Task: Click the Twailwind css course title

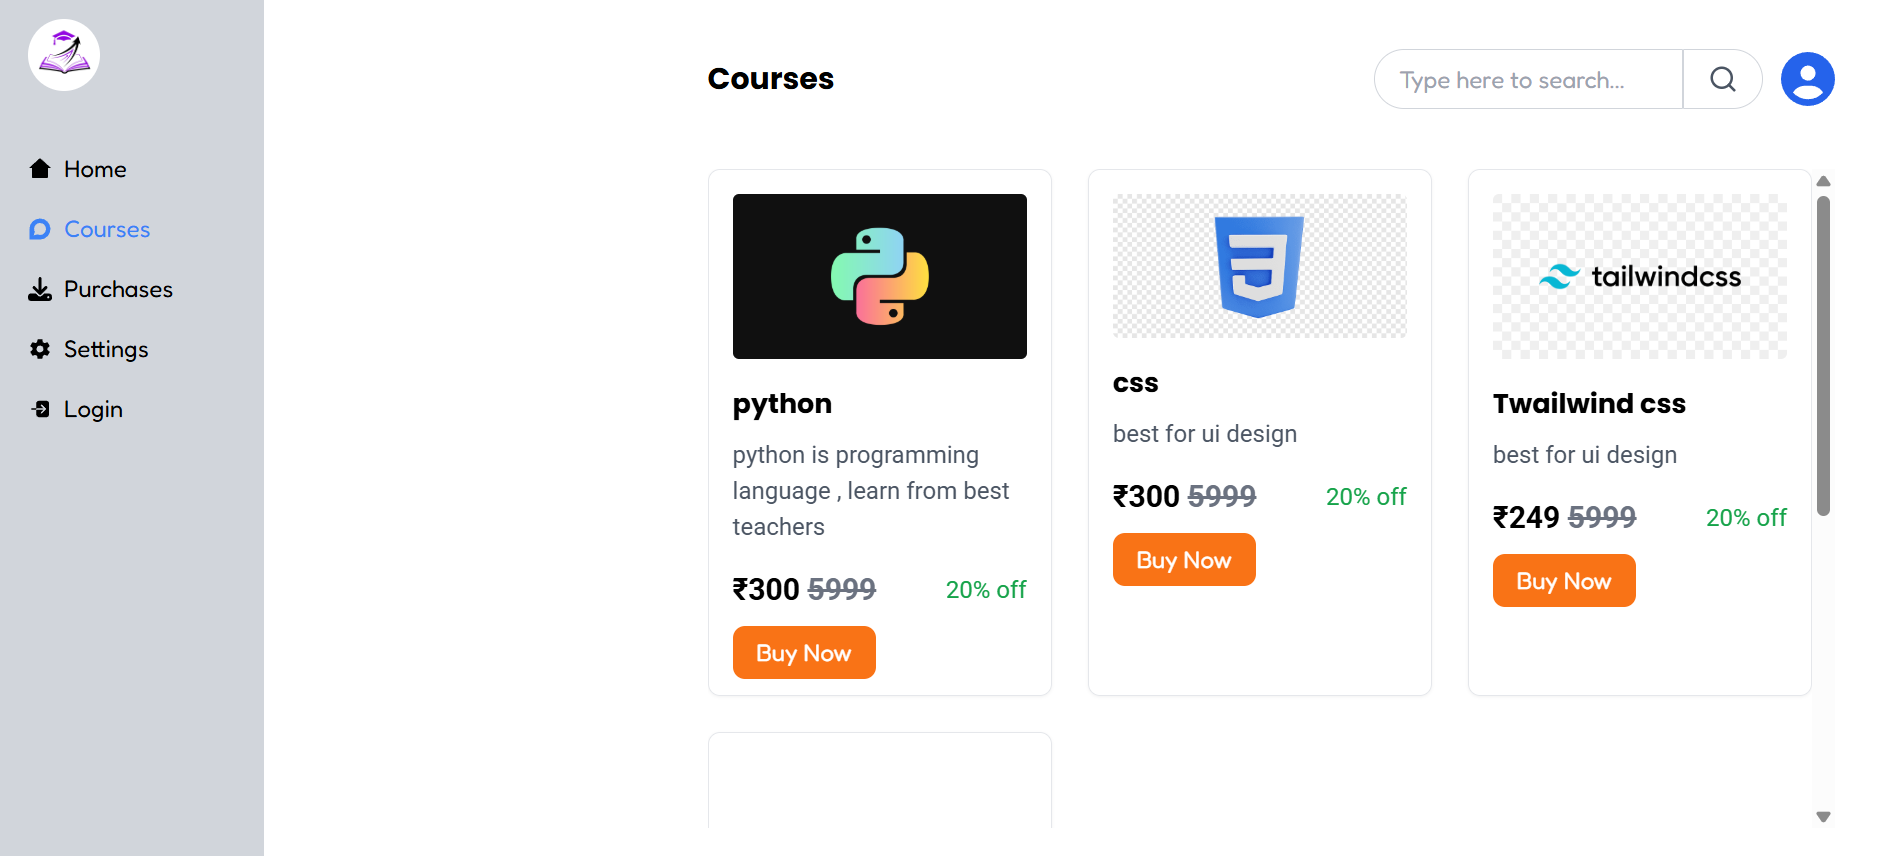Action: pyautogui.click(x=1589, y=403)
